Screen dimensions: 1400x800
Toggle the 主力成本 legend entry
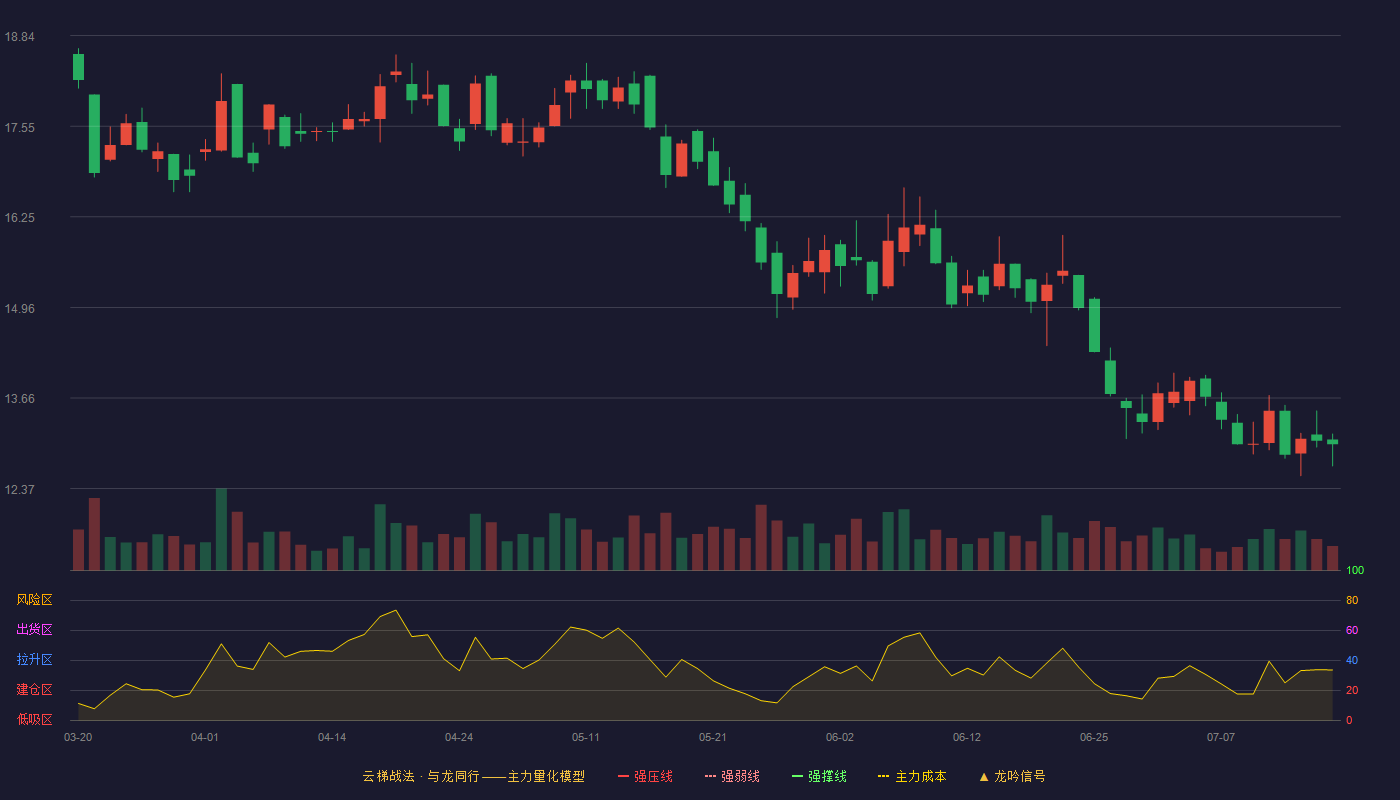click(x=912, y=776)
